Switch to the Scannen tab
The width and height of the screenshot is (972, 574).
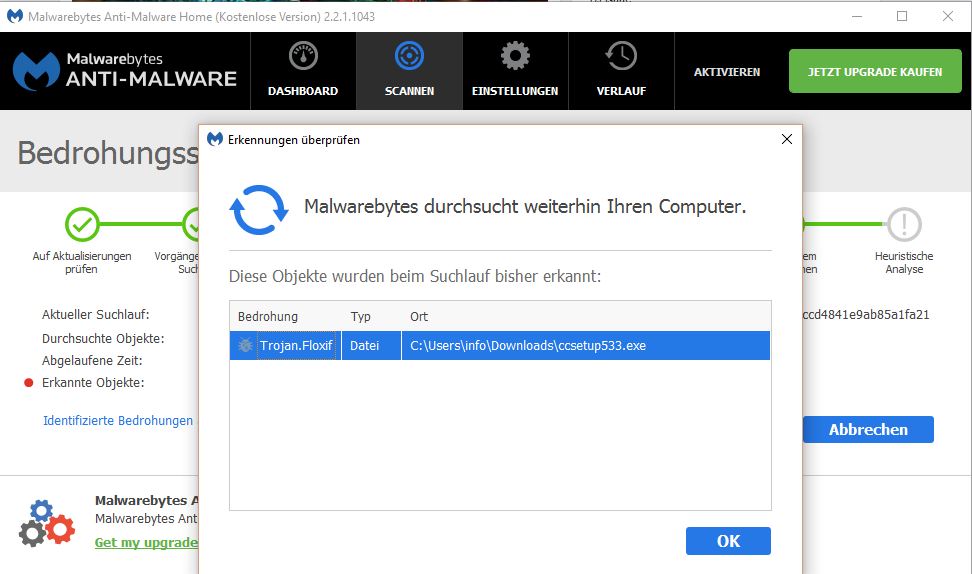(x=409, y=71)
